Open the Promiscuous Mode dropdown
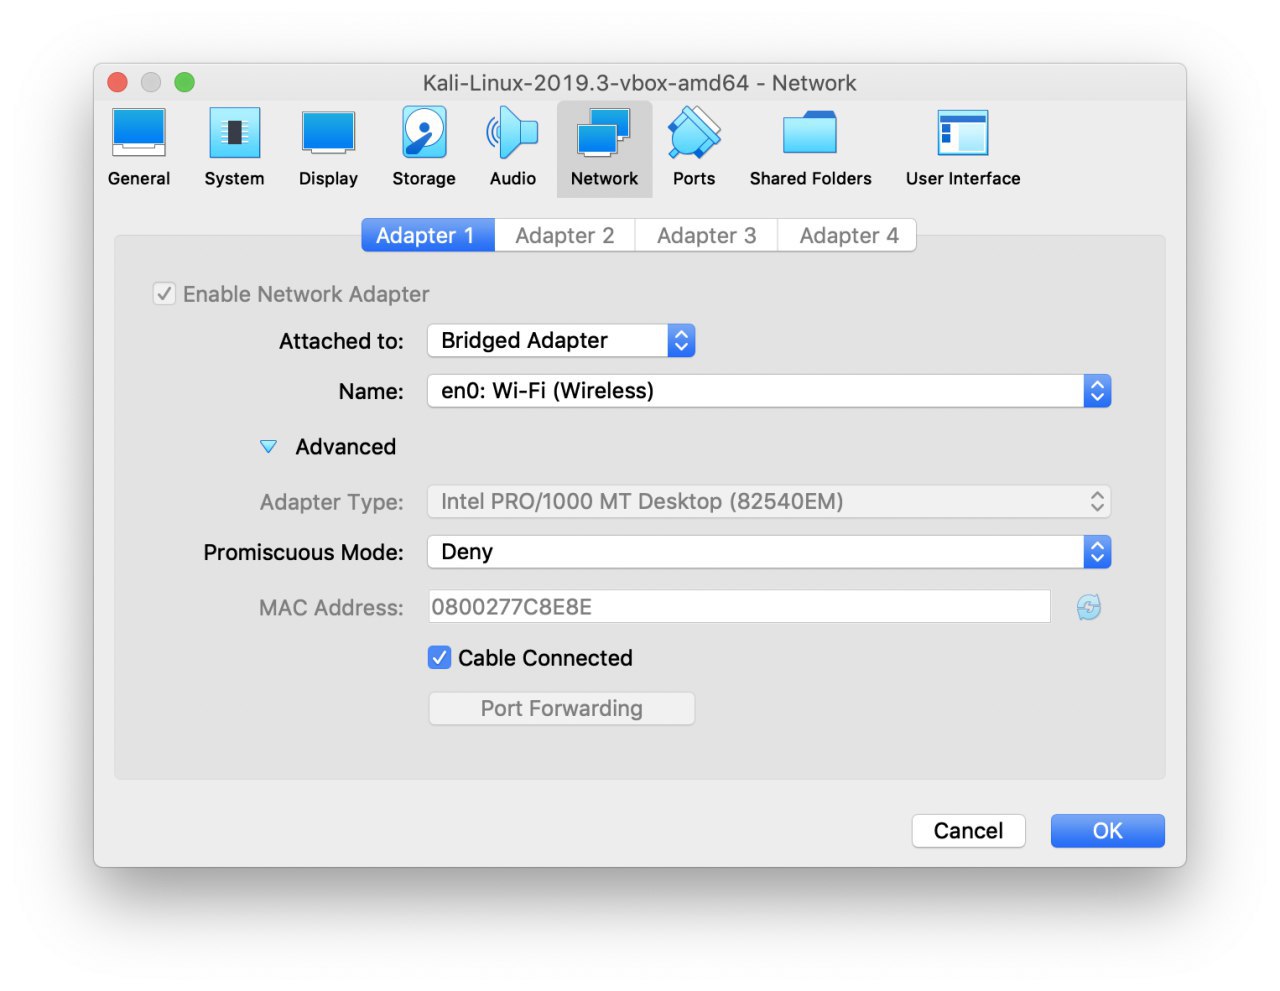Screen dimensions: 1280x991 (x=769, y=552)
